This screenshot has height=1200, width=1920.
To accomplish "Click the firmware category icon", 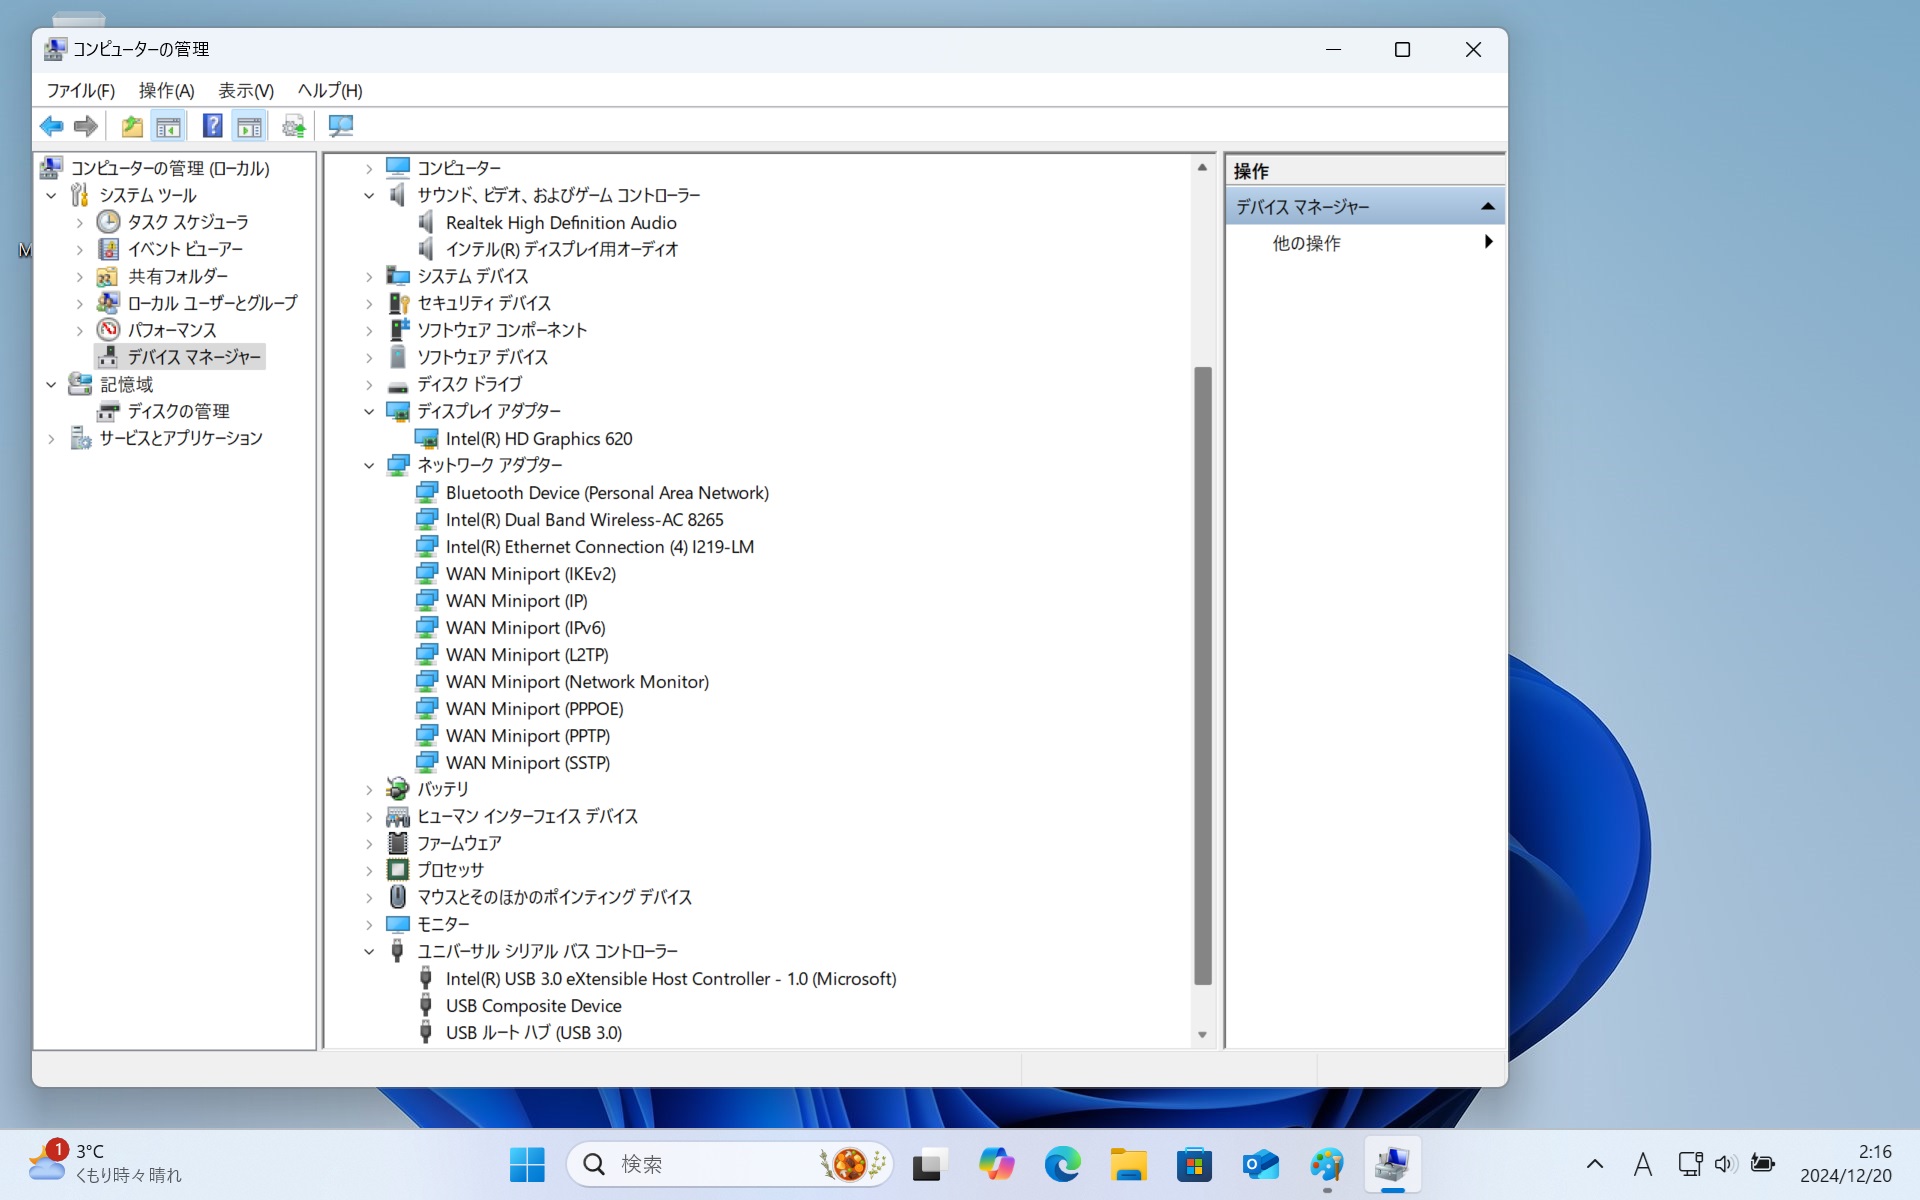I will pyautogui.click(x=398, y=843).
